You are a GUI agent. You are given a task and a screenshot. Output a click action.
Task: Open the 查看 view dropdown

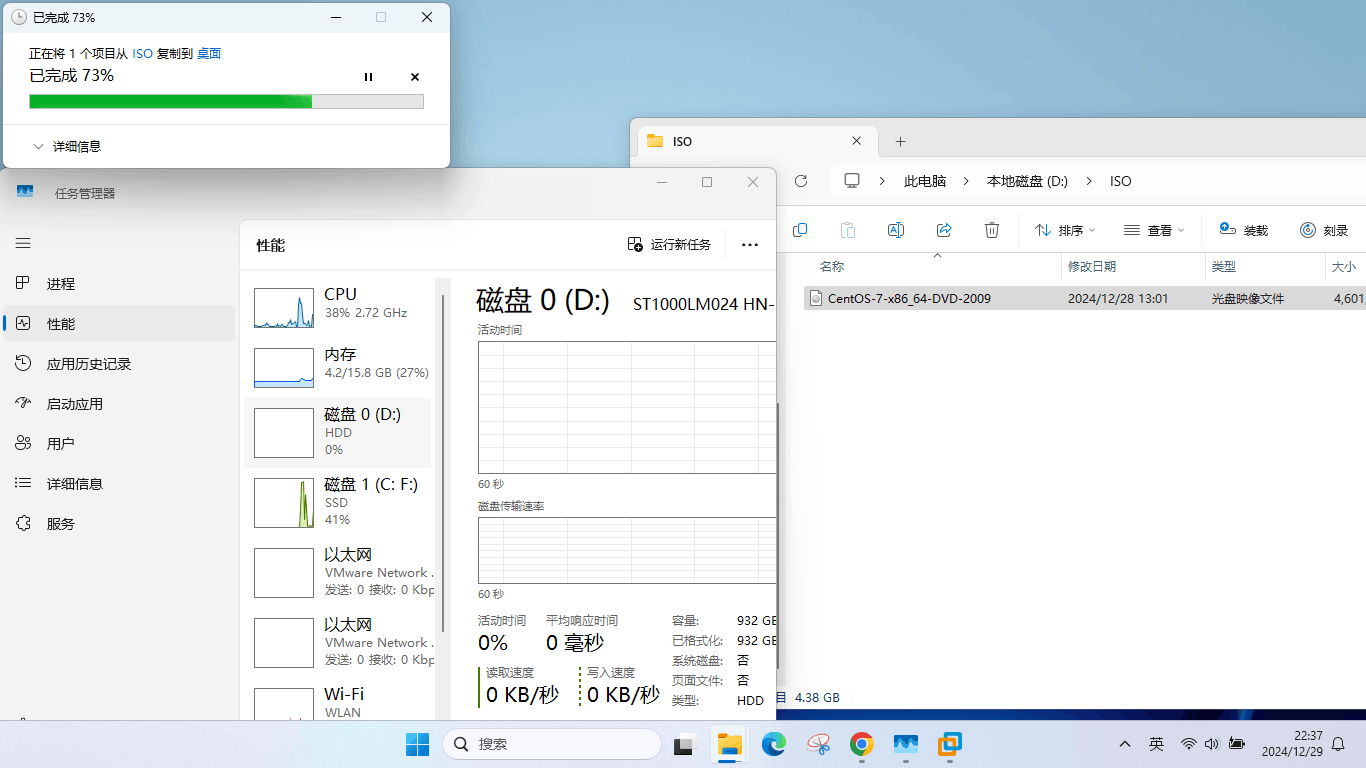1154,230
